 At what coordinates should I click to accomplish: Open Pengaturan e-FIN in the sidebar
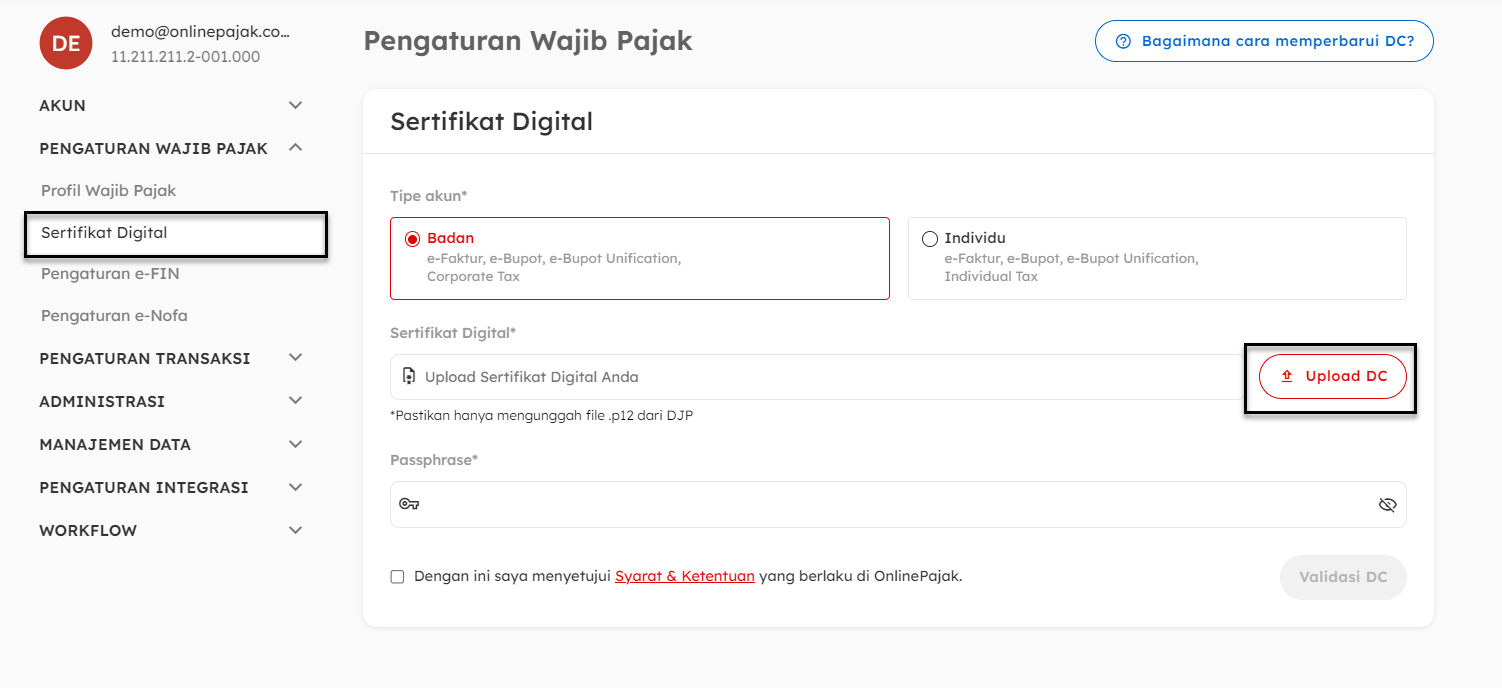pos(110,273)
